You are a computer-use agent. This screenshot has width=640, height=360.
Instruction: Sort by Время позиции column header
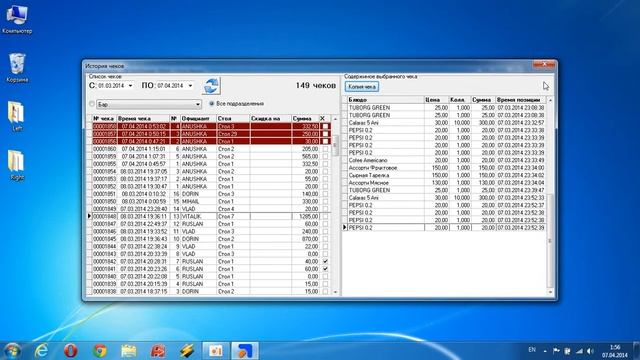(520, 100)
